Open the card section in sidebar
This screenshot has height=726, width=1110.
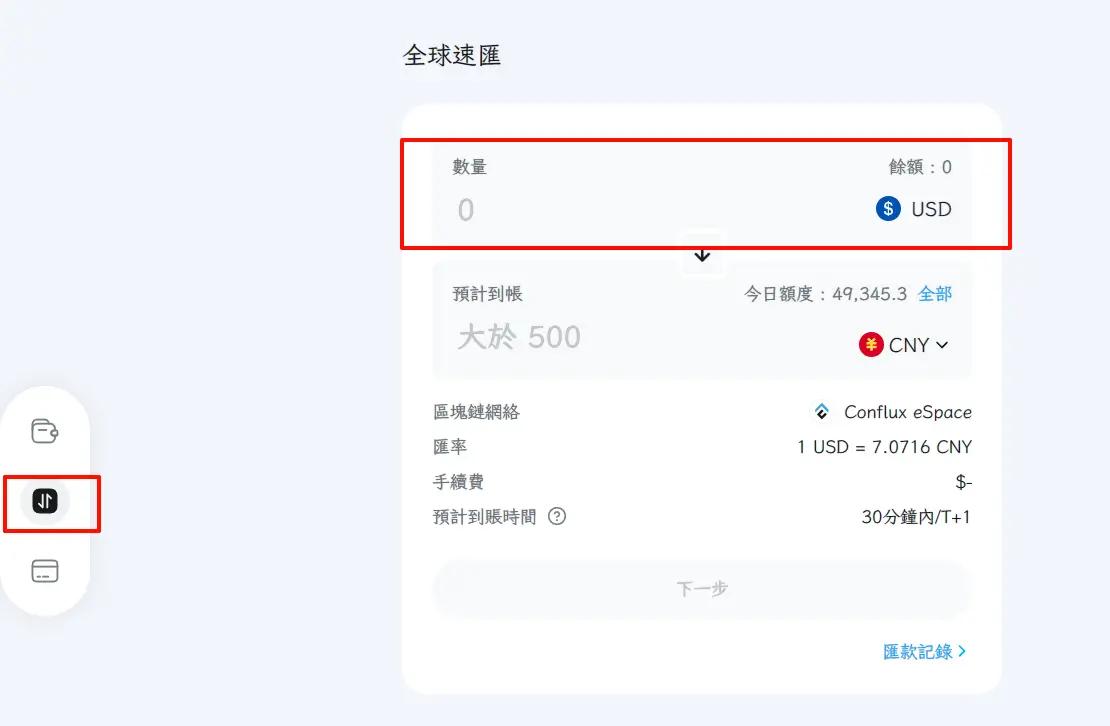(x=45, y=571)
